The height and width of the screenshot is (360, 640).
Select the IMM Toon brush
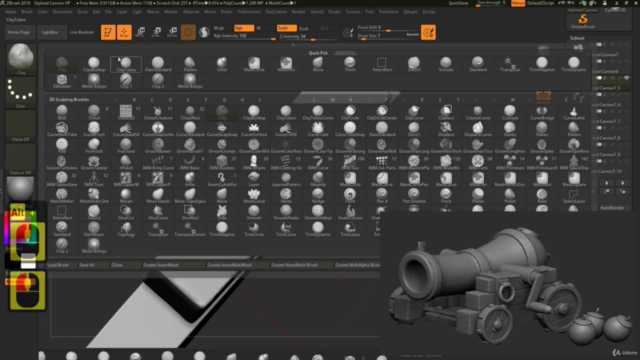[94, 179]
